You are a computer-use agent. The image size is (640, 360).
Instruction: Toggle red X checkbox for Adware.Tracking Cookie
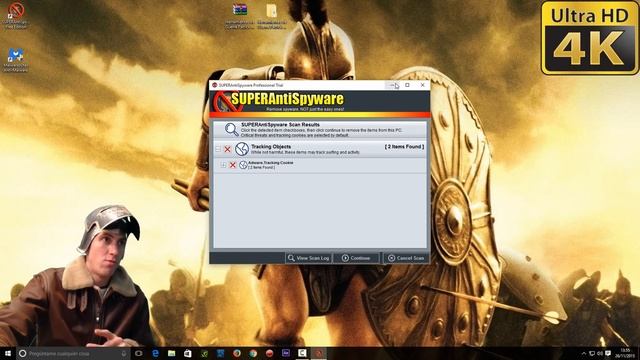tap(233, 165)
